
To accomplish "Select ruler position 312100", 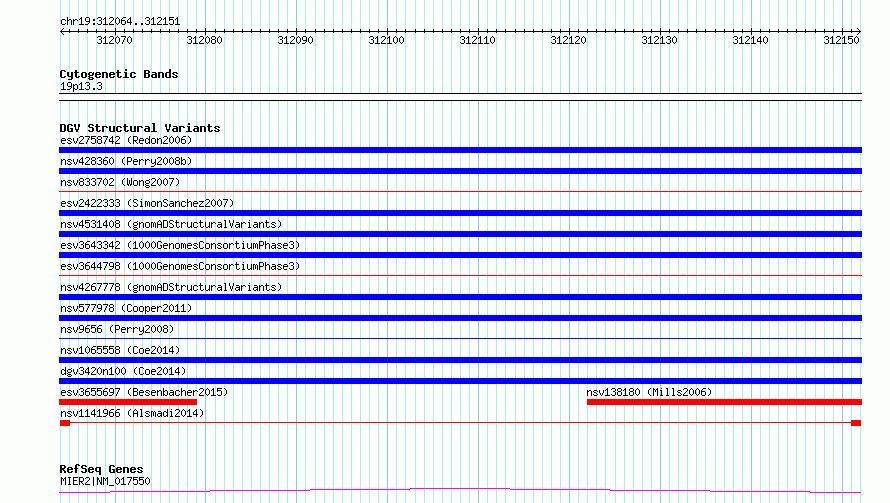I will click(387, 40).
